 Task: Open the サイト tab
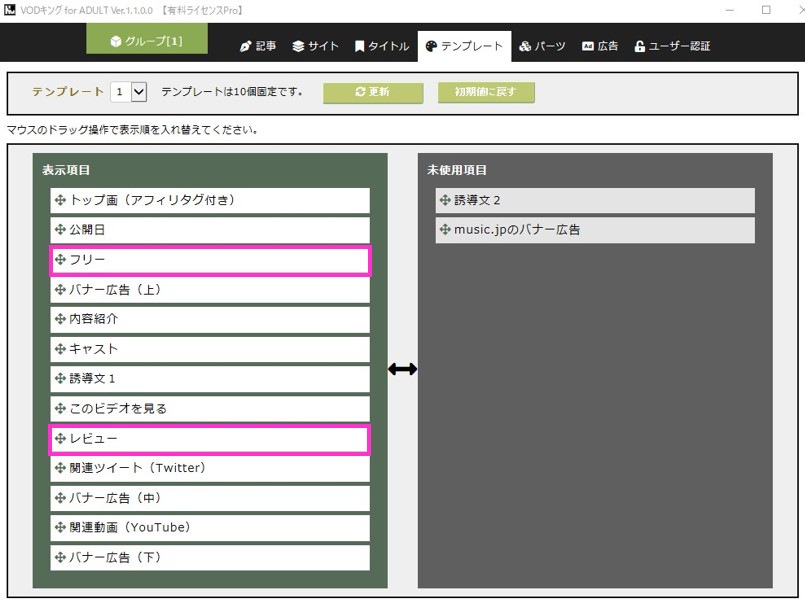pyautogui.click(x=315, y=46)
